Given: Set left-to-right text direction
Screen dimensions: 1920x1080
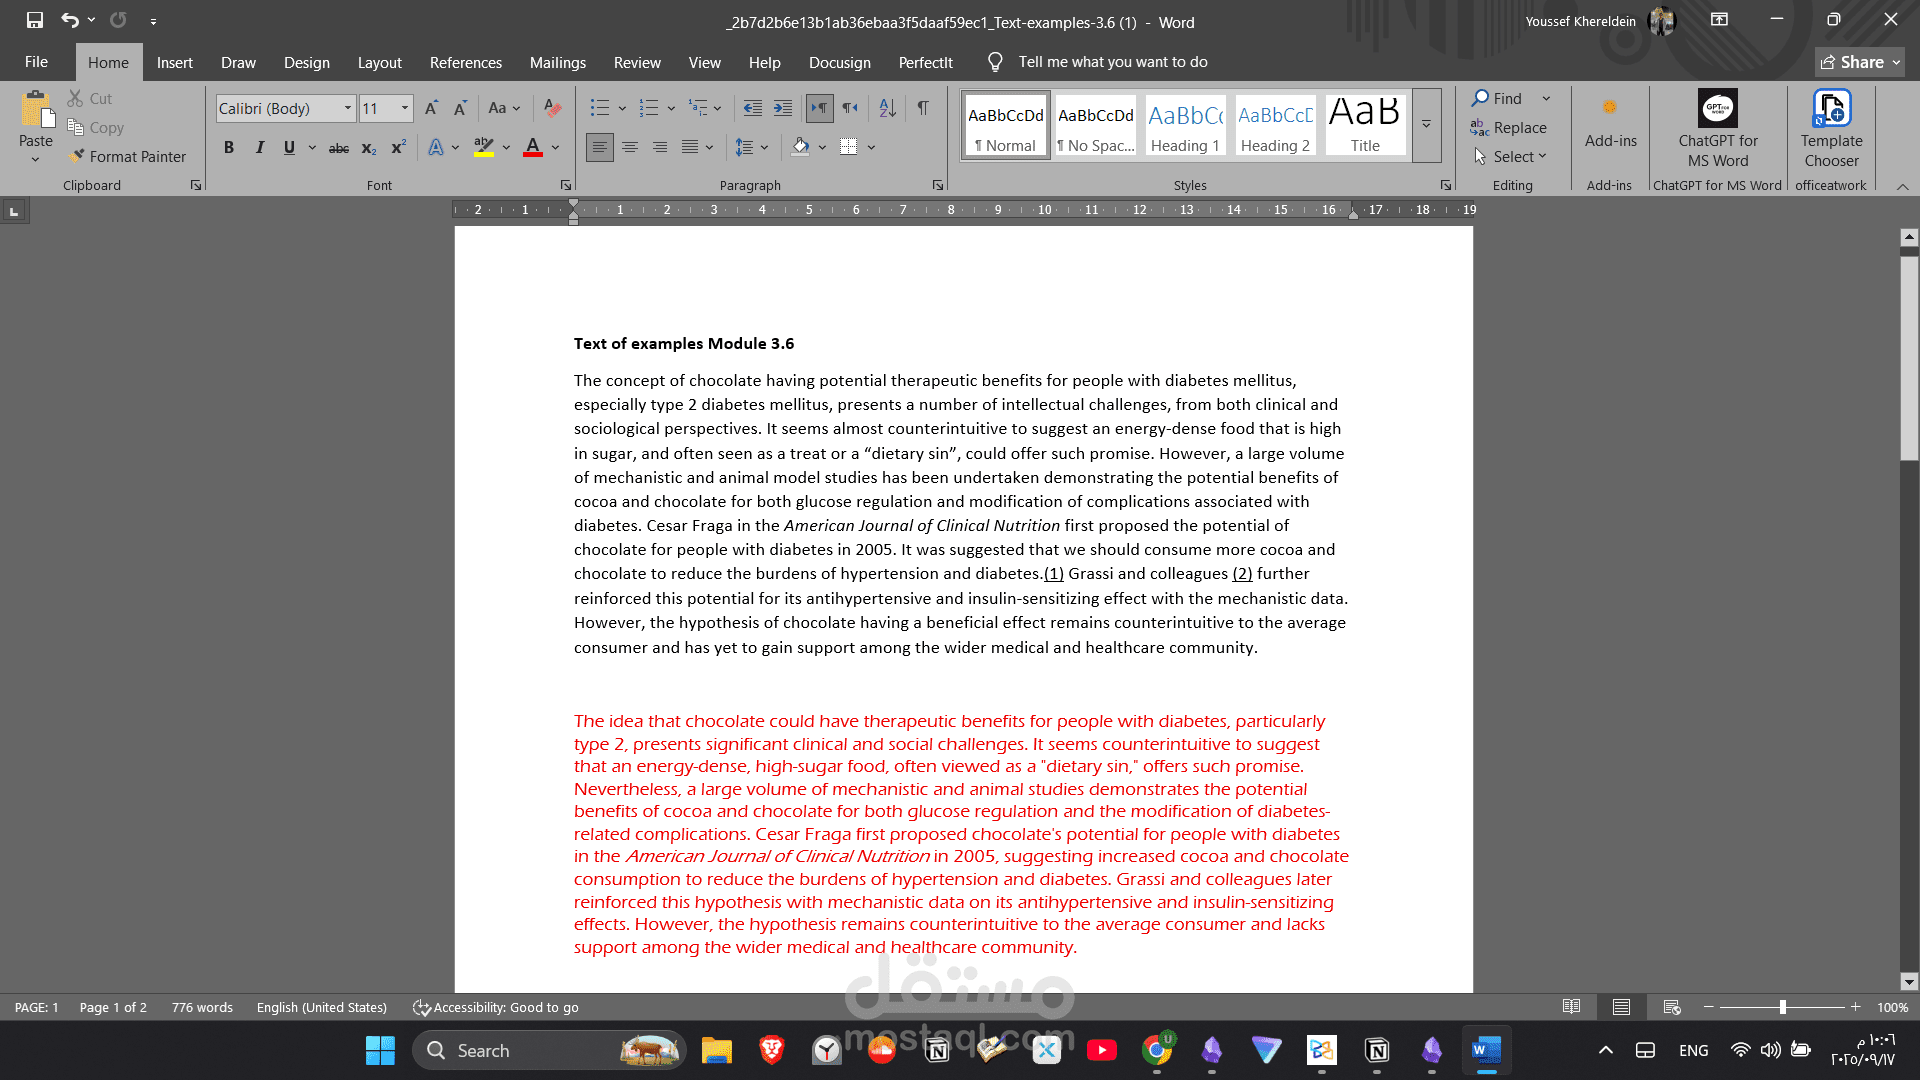Looking at the screenshot, I should 819,108.
